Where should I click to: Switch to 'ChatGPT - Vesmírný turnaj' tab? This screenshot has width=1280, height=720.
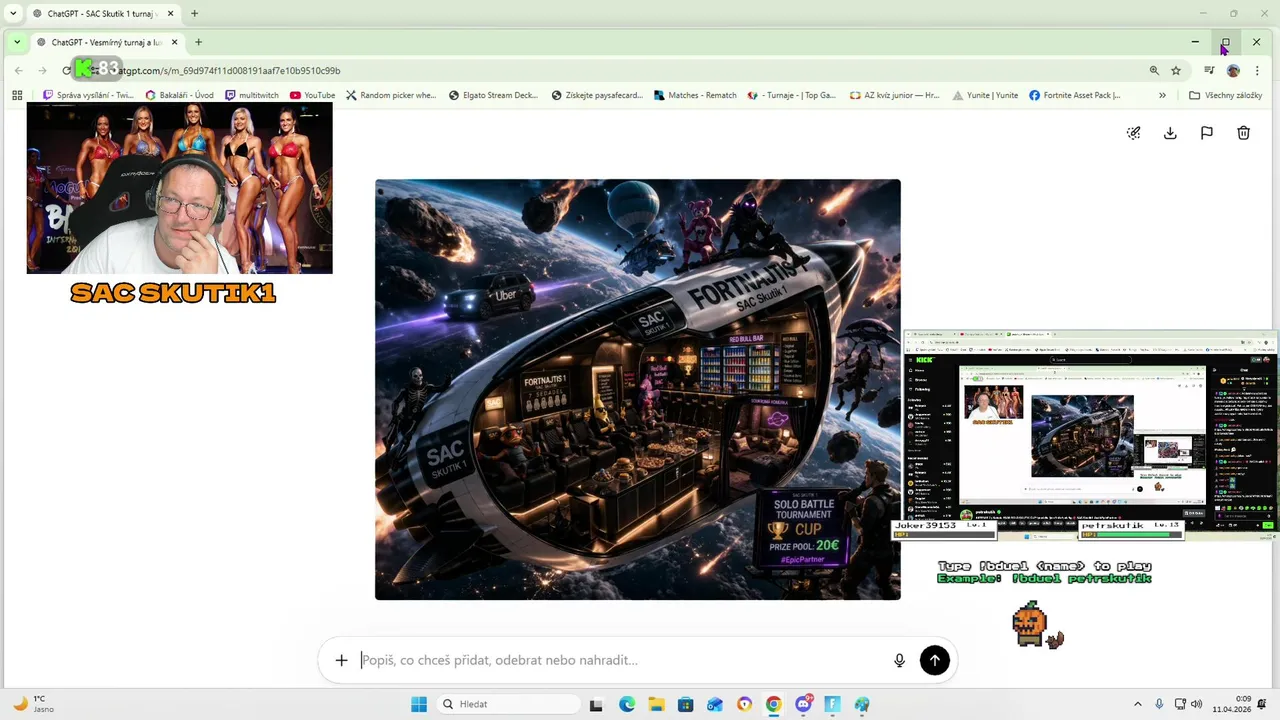[x=105, y=42]
